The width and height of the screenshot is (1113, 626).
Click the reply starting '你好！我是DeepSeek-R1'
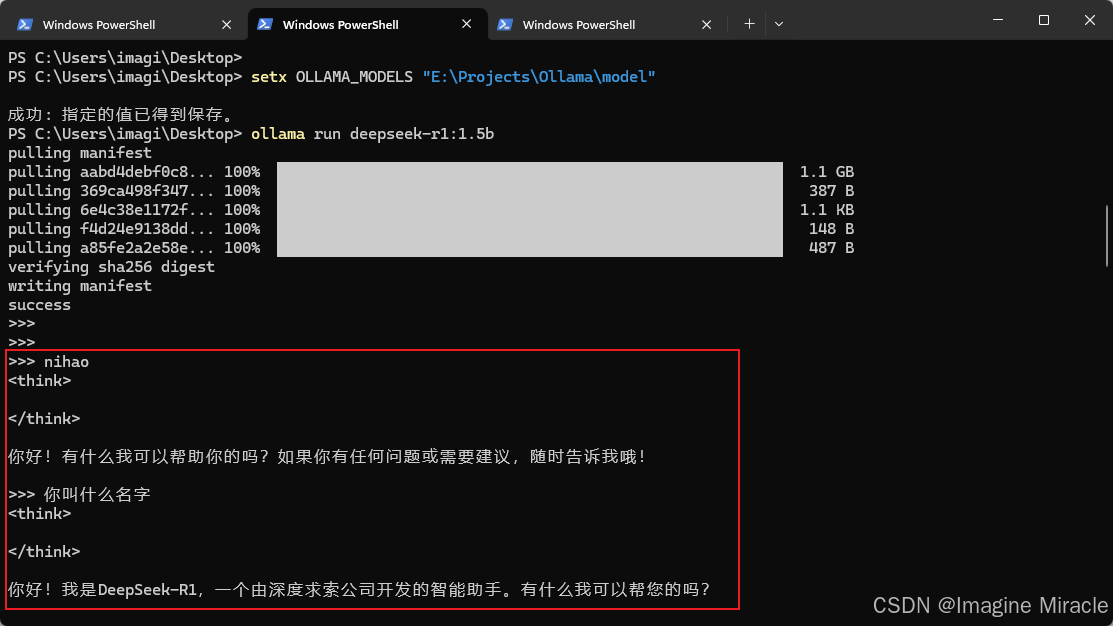(359, 590)
